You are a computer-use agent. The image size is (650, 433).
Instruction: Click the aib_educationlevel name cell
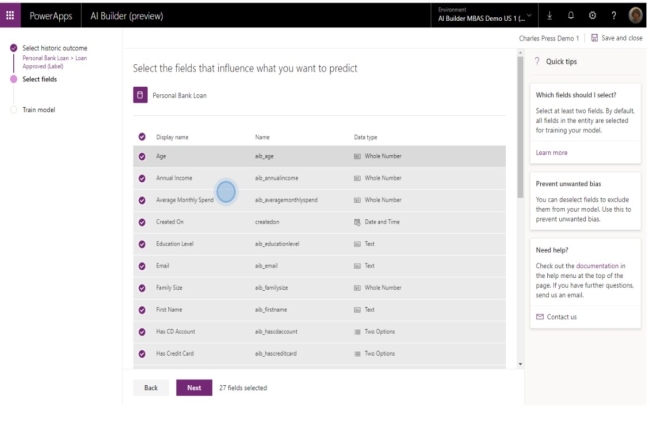[277, 244]
